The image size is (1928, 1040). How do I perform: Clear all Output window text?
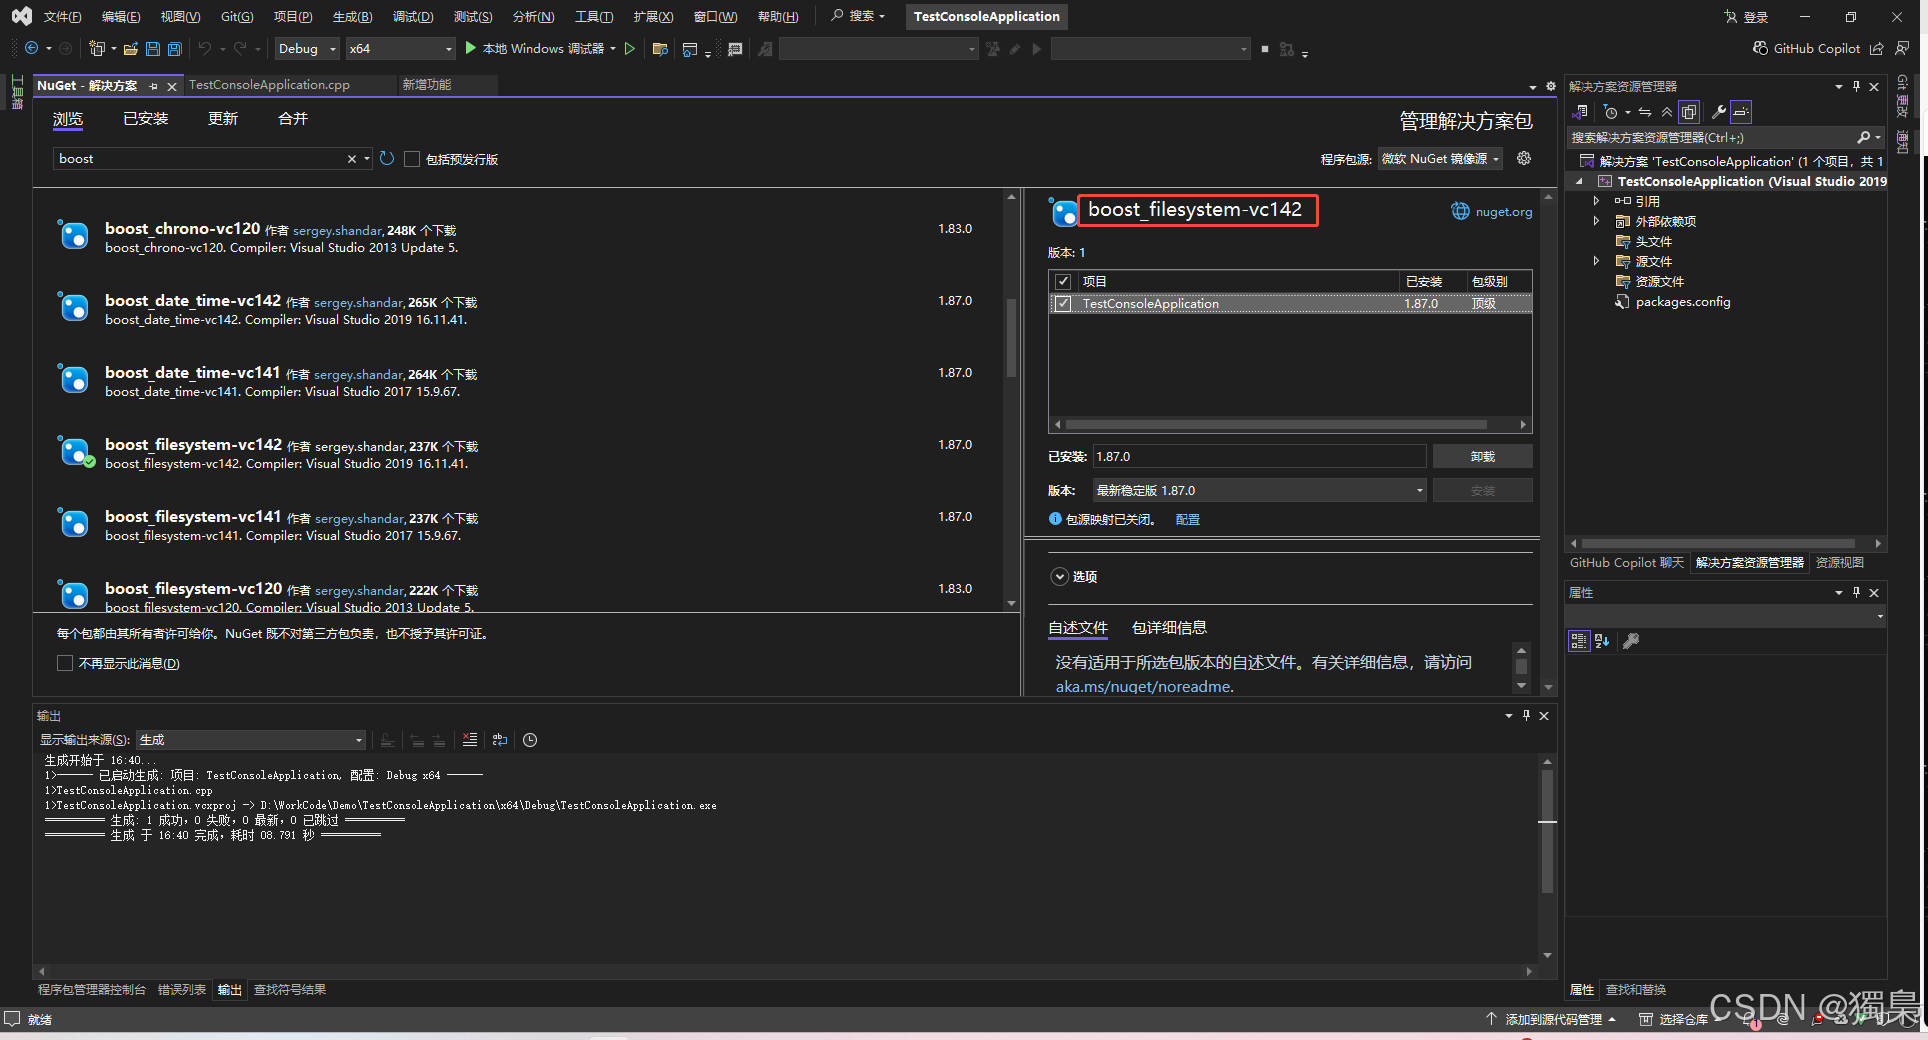click(469, 740)
